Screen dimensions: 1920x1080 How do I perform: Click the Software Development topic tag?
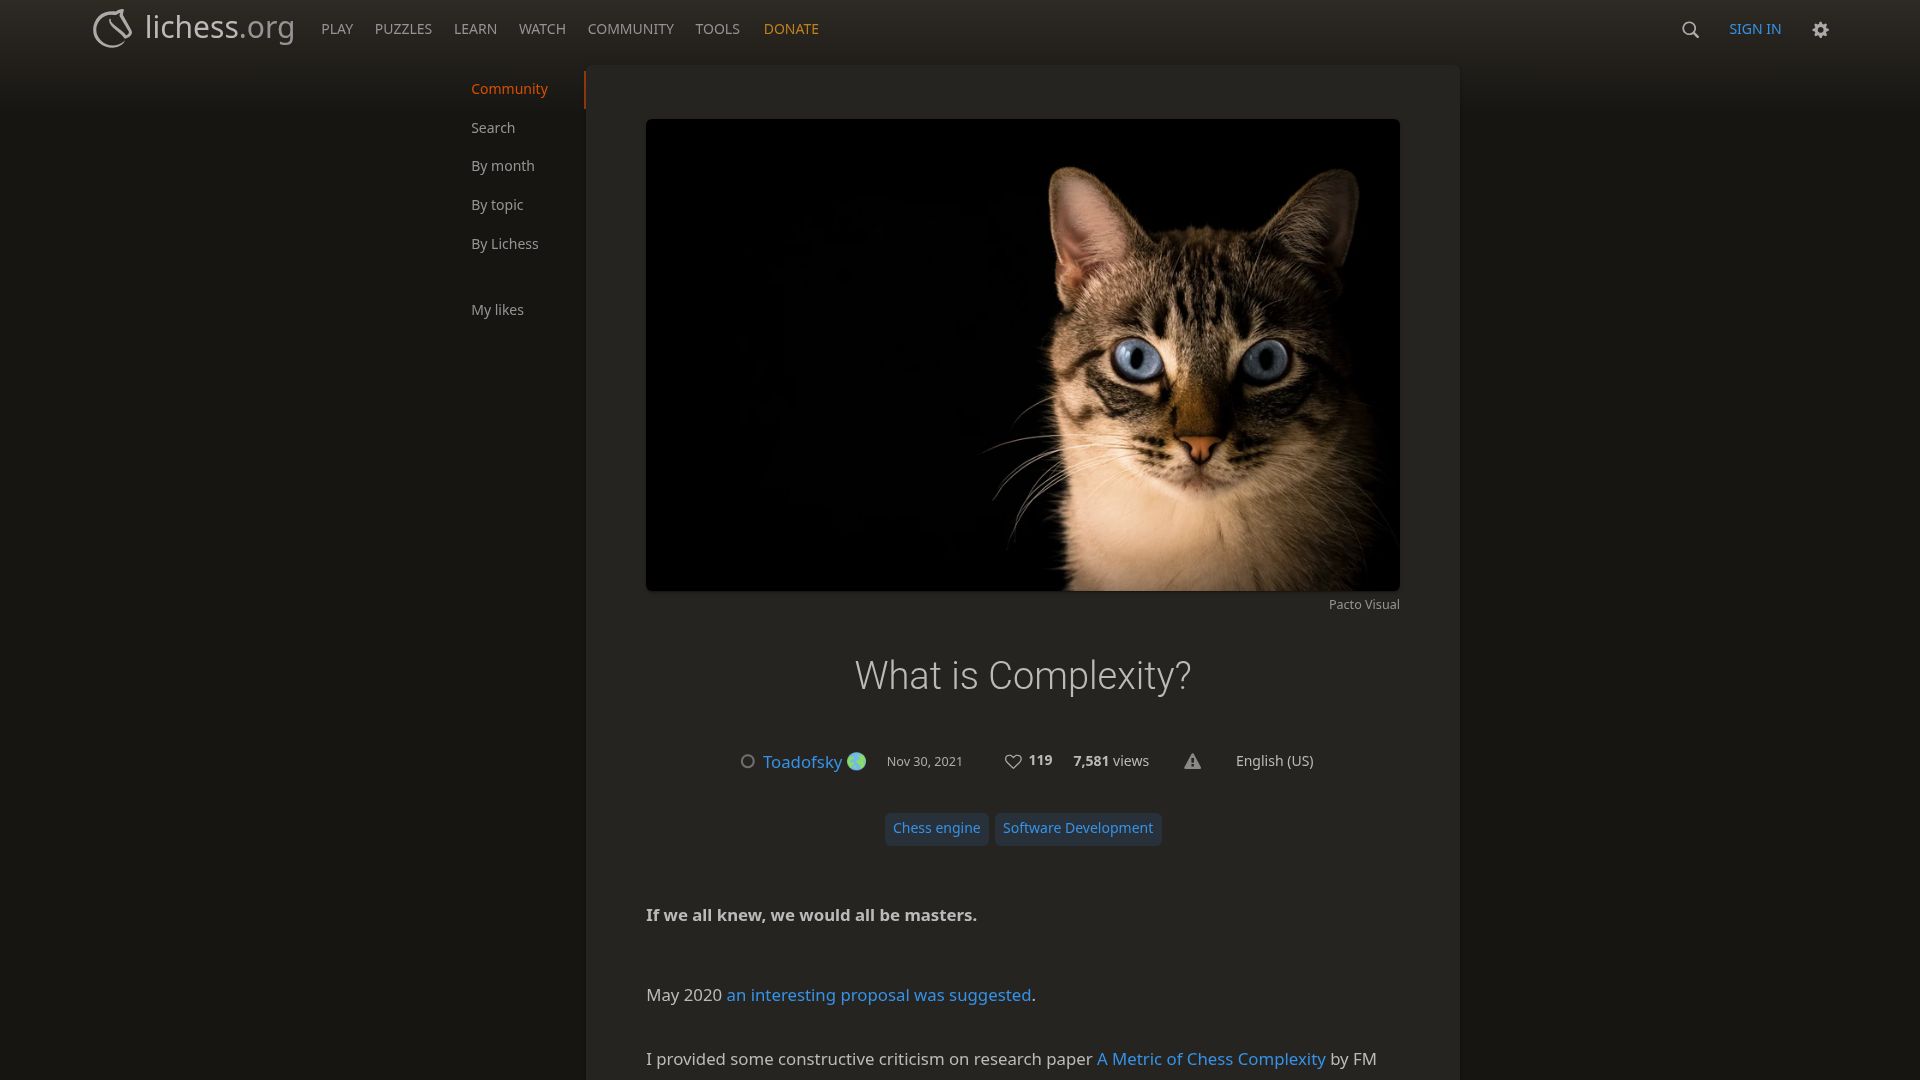click(1078, 828)
